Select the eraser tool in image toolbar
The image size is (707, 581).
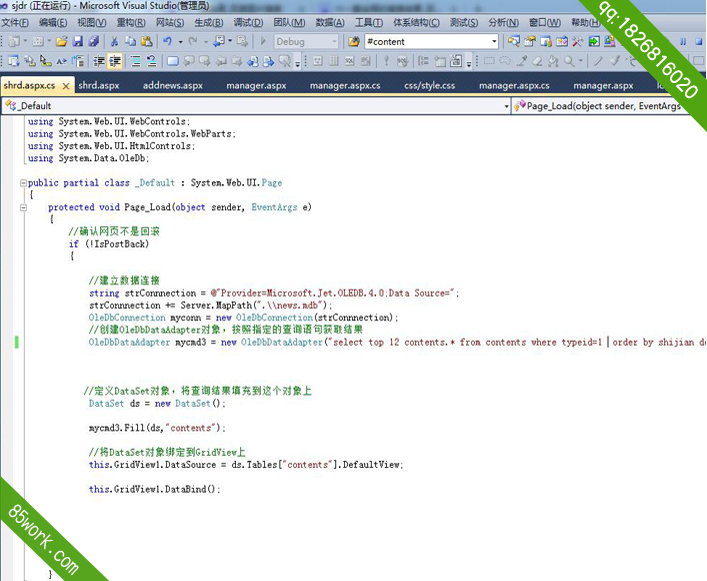(537, 61)
